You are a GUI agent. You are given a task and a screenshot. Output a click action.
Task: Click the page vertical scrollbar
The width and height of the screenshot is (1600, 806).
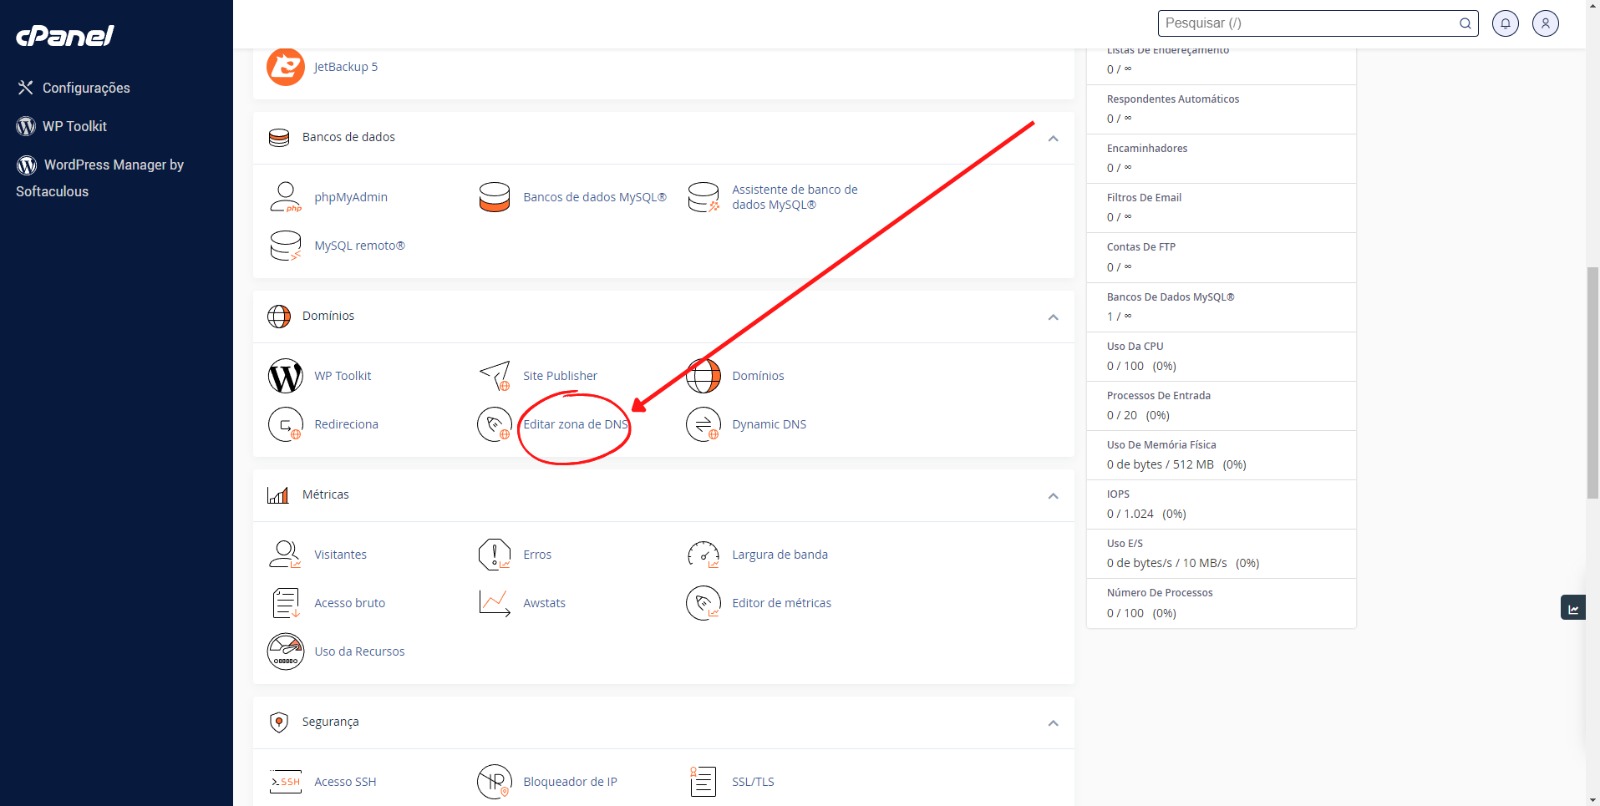[x=1592, y=383]
